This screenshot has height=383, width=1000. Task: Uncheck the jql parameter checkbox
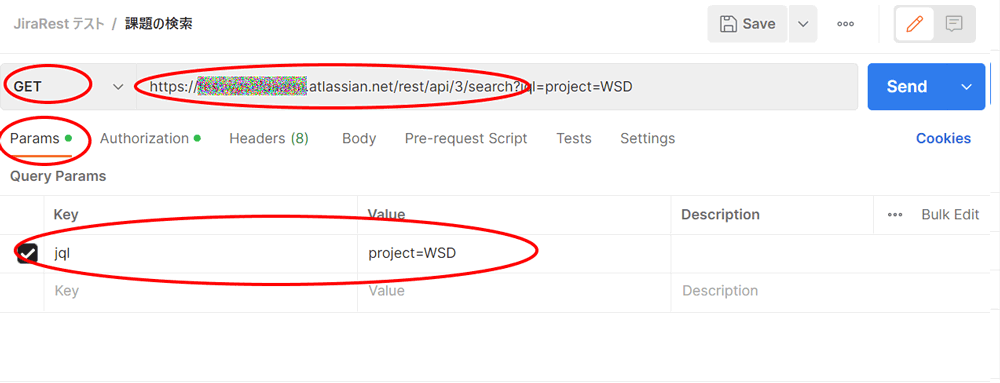27,254
